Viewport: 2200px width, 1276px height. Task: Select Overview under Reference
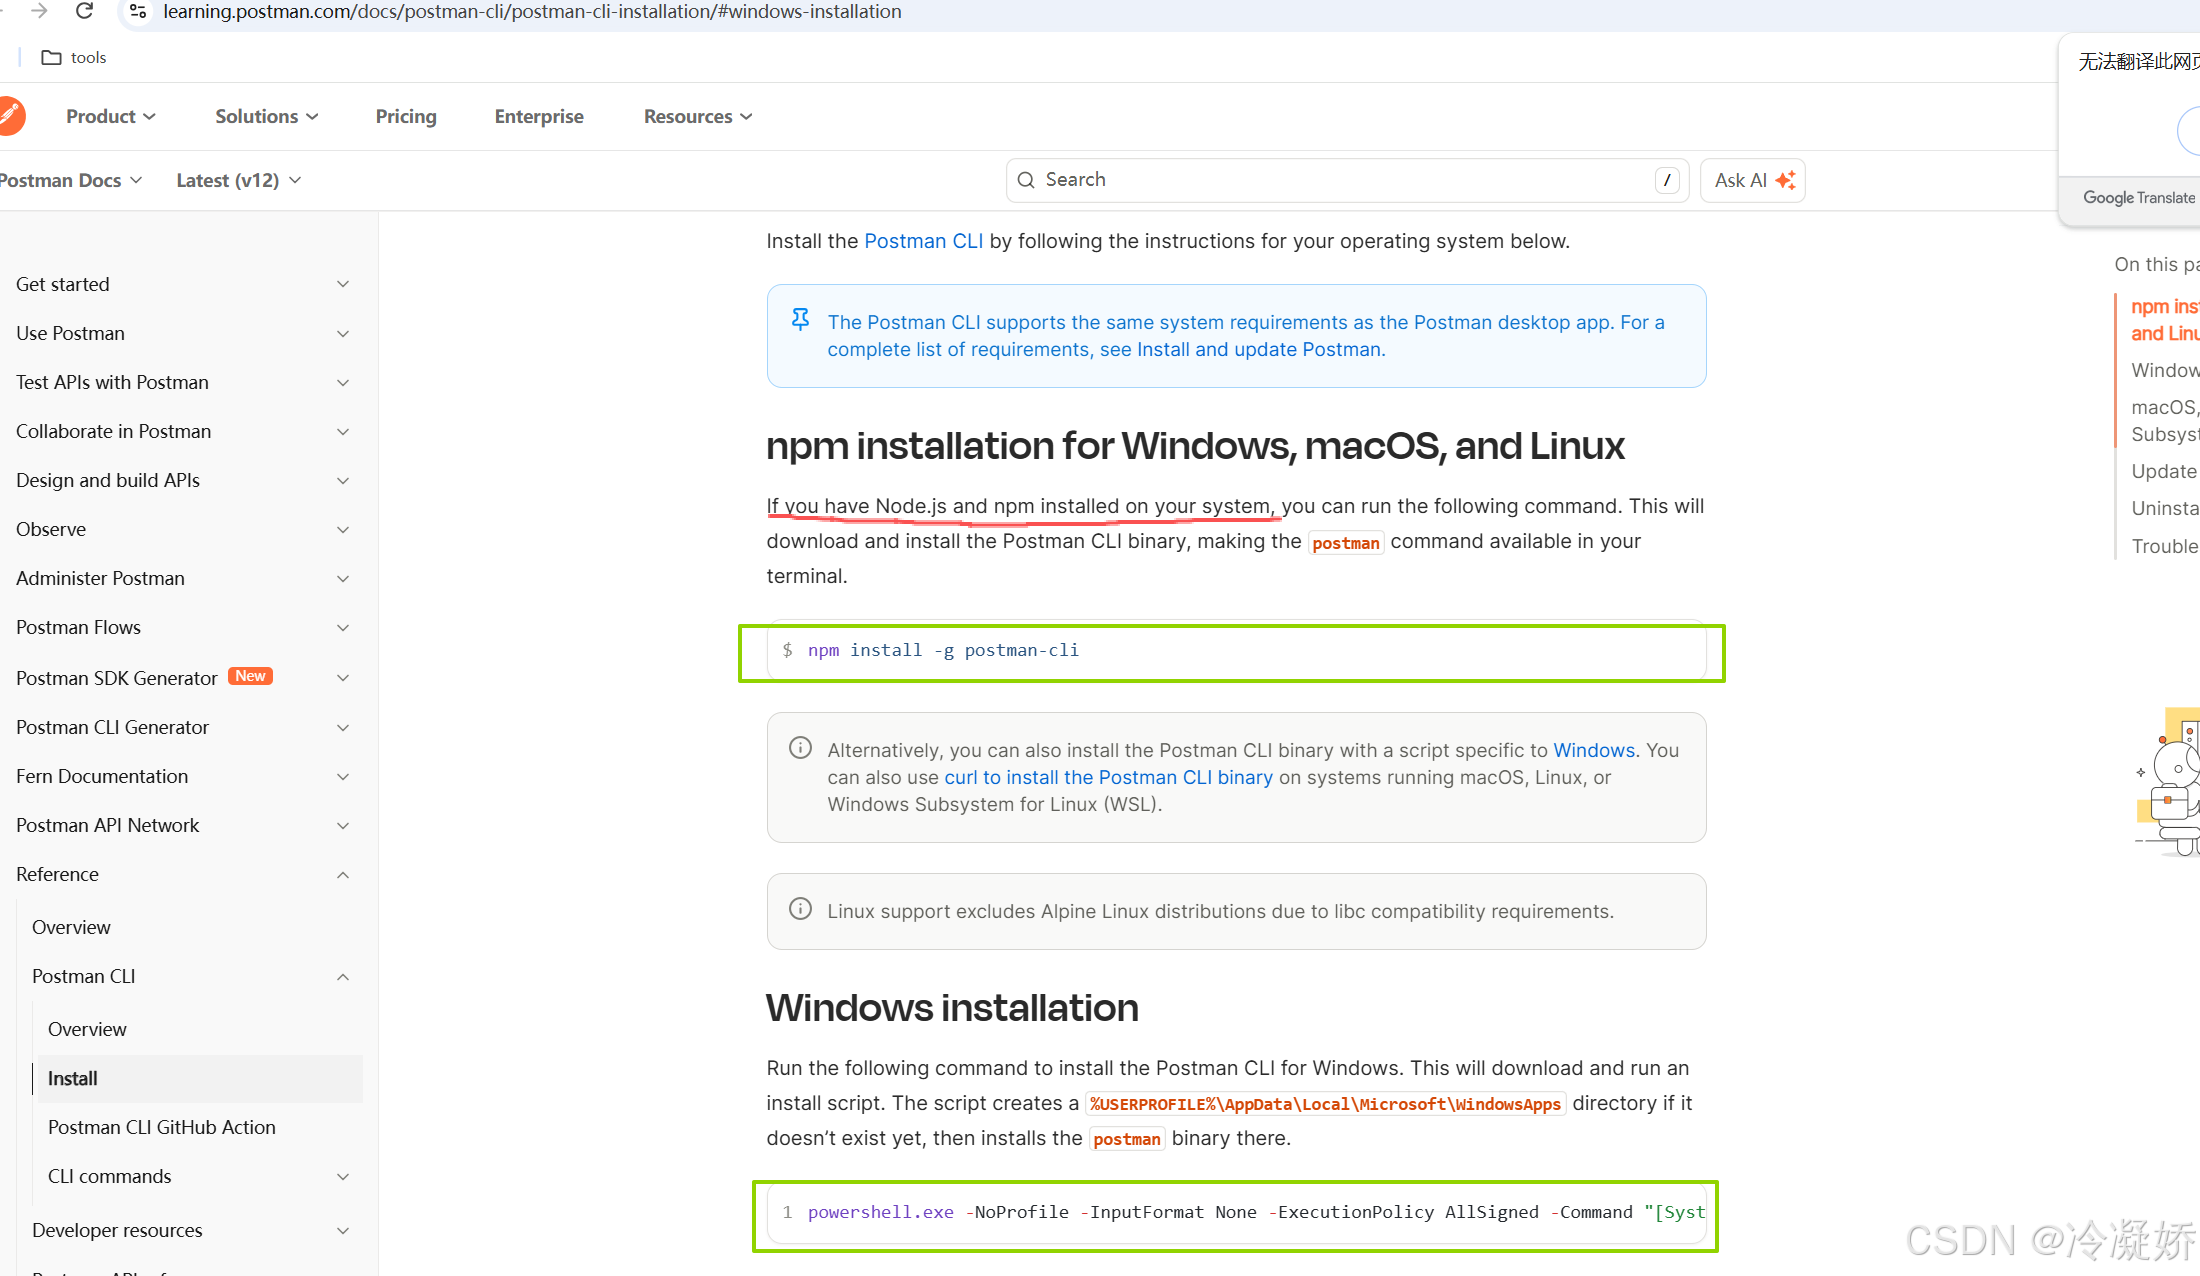(71, 928)
